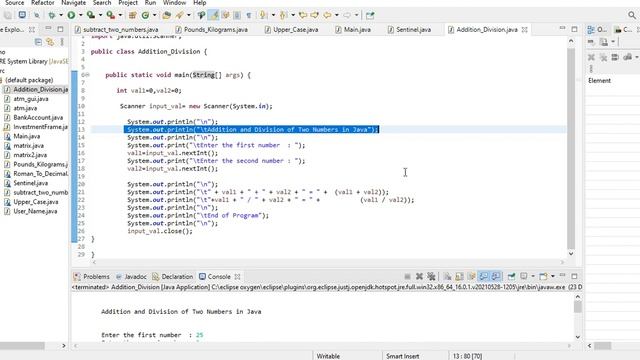Click the Last Edit Location icon
This screenshot has width=640, height=360.
click(303, 16)
